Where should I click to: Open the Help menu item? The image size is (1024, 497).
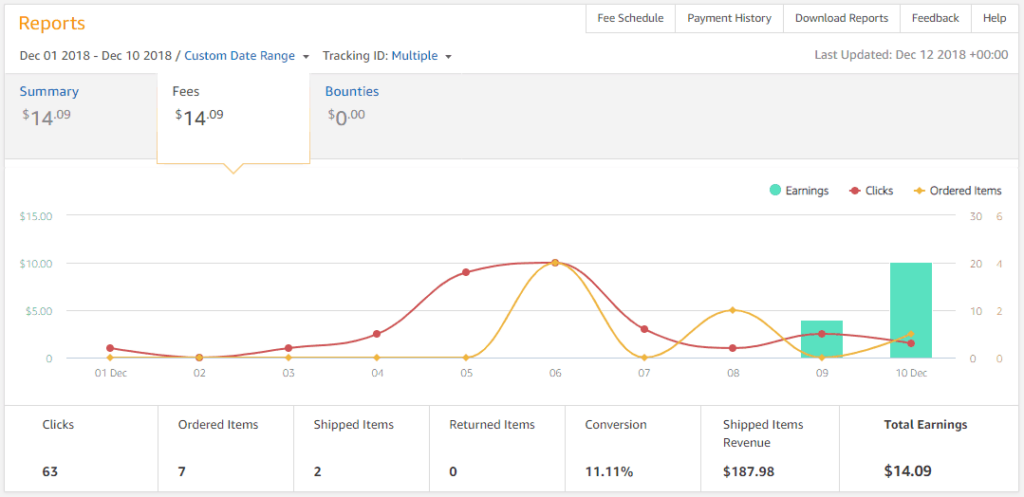pos(994,18)
